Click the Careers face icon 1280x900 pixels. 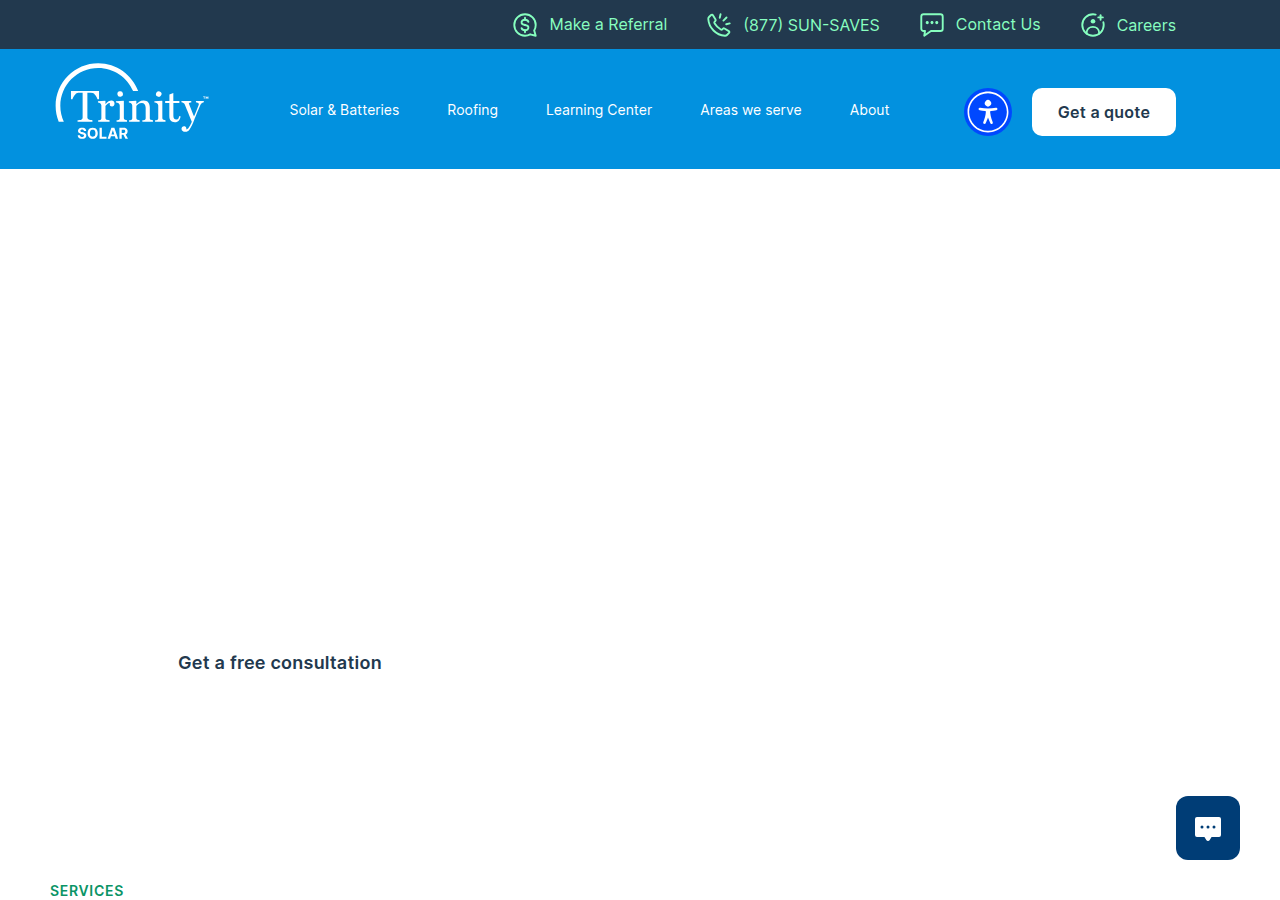tap(1093, 25)
